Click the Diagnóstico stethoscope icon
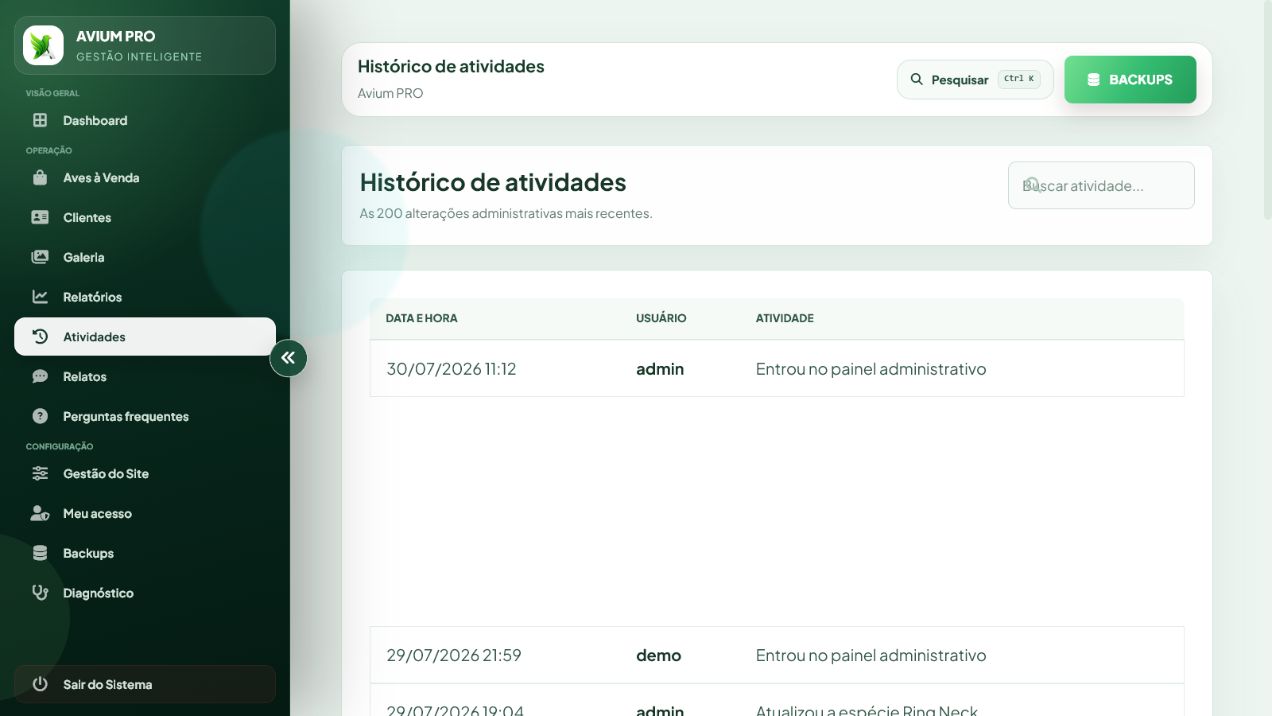1272x716 pixels. pos(40,593)
